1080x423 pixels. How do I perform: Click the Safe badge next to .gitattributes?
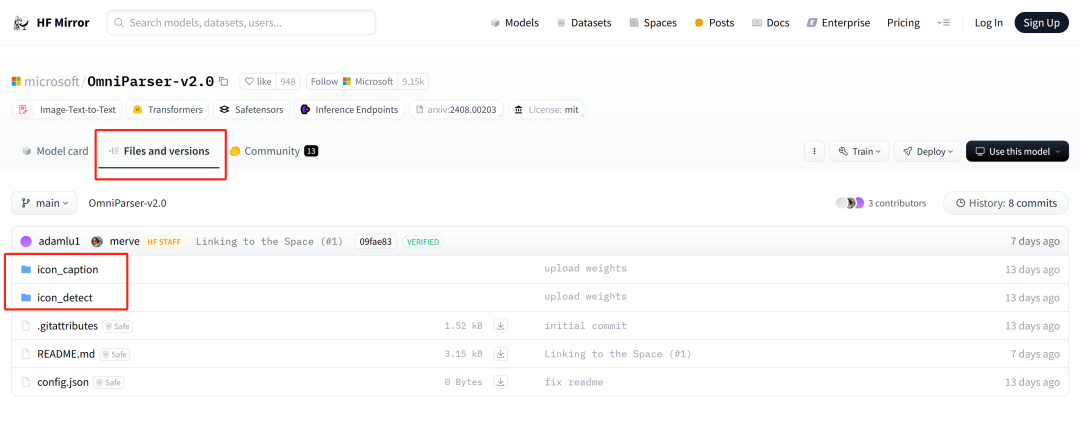click(x=117, y=326)
